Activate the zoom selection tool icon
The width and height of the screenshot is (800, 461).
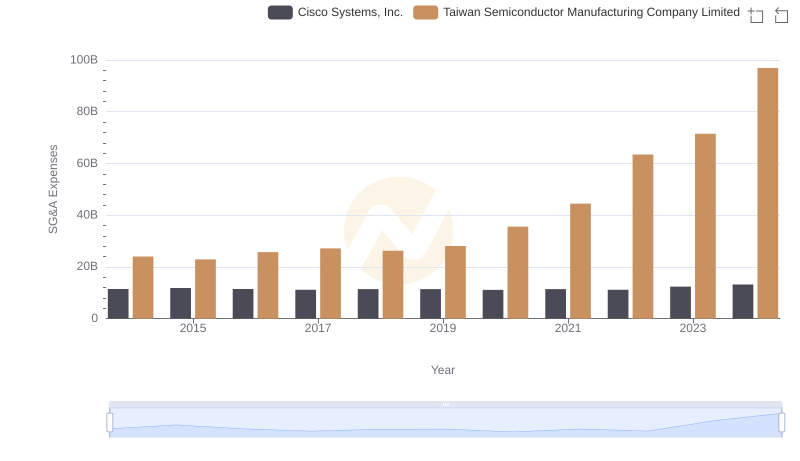[x=756, y=15]
